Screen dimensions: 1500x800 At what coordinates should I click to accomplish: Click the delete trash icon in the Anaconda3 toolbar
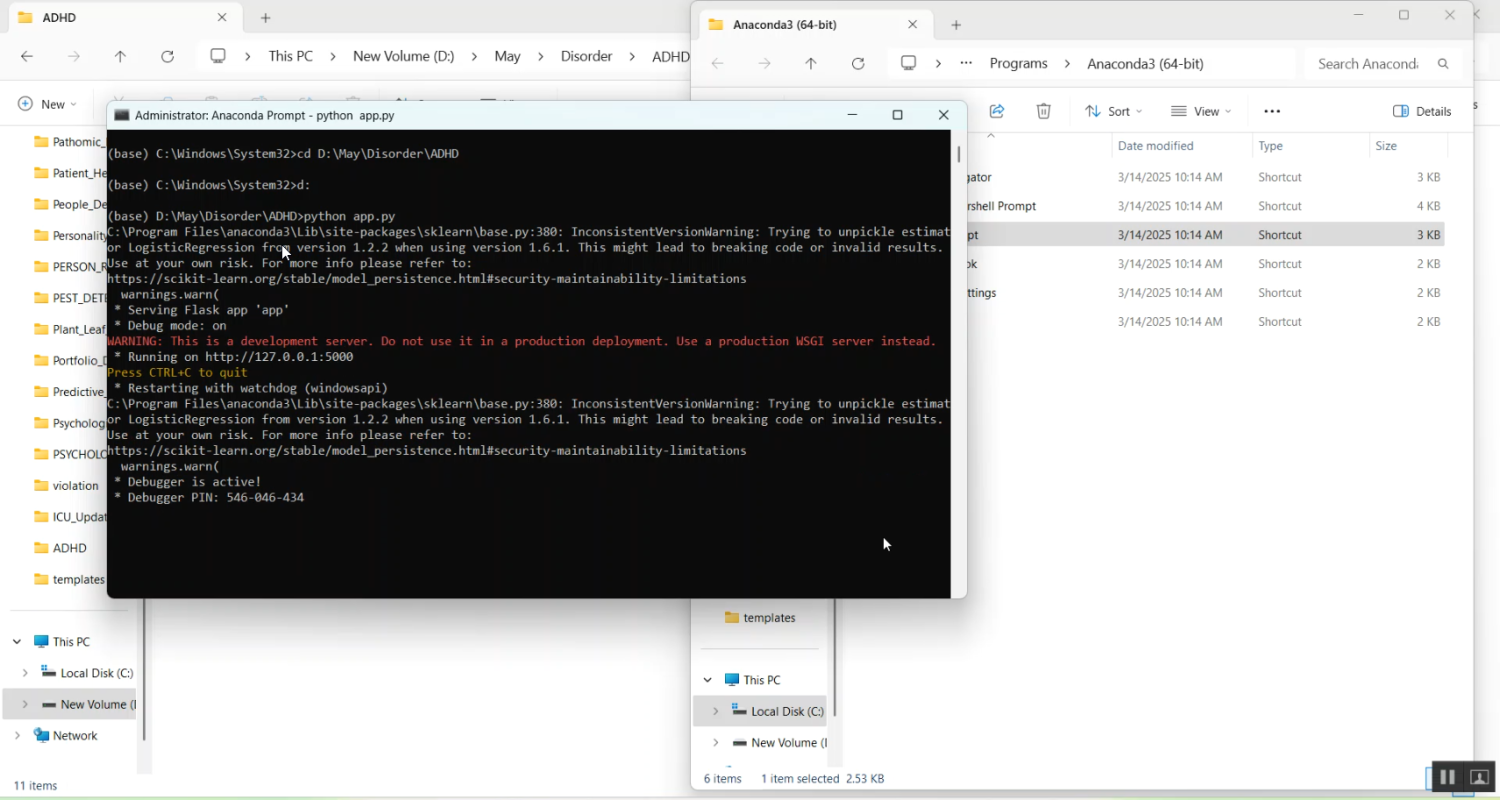point(1043,111)
